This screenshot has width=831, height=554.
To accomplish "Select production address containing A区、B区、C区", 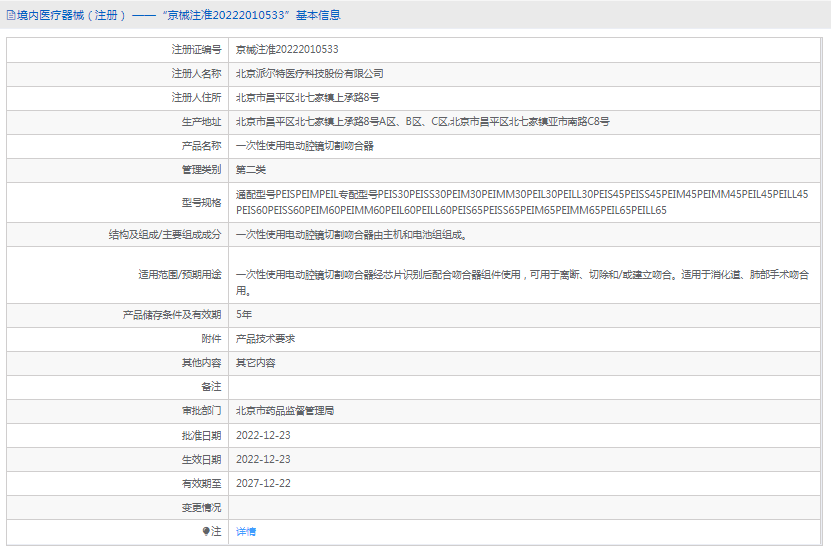I will 422,121.
